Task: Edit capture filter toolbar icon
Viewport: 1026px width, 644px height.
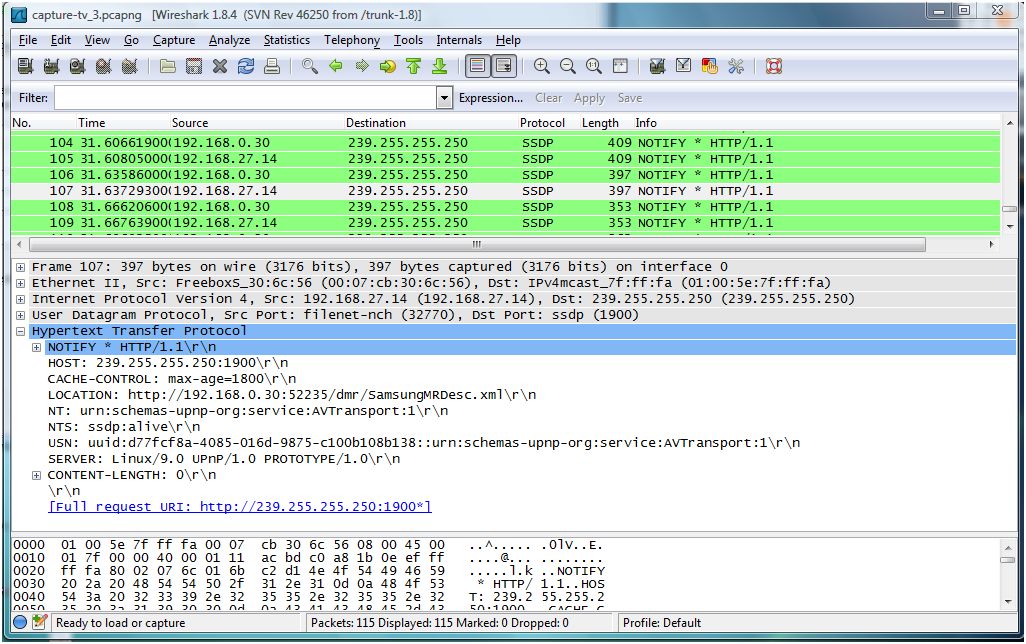Action: click(658, 66)
